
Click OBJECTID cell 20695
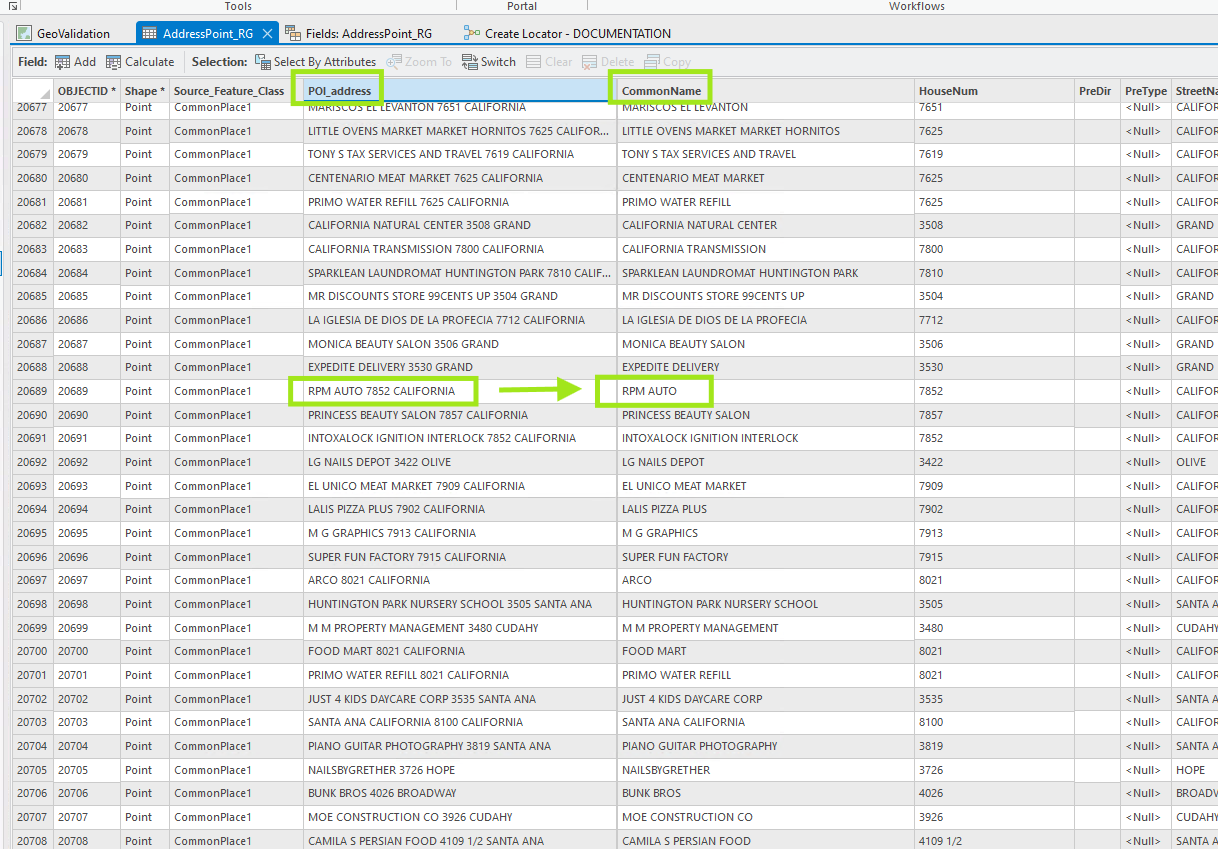tap(87, 533)
